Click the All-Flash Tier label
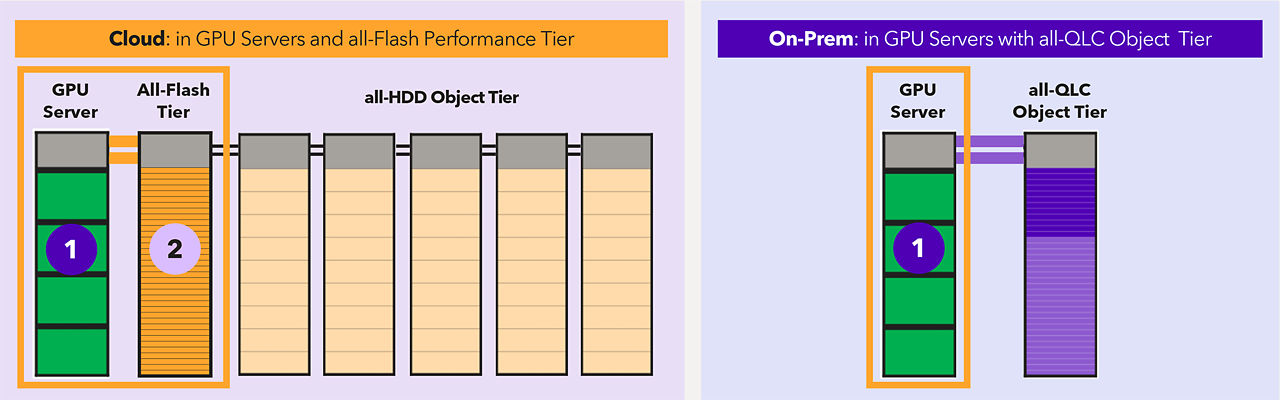The height and width of the screenshot is (400, 1280). [174, 100]
